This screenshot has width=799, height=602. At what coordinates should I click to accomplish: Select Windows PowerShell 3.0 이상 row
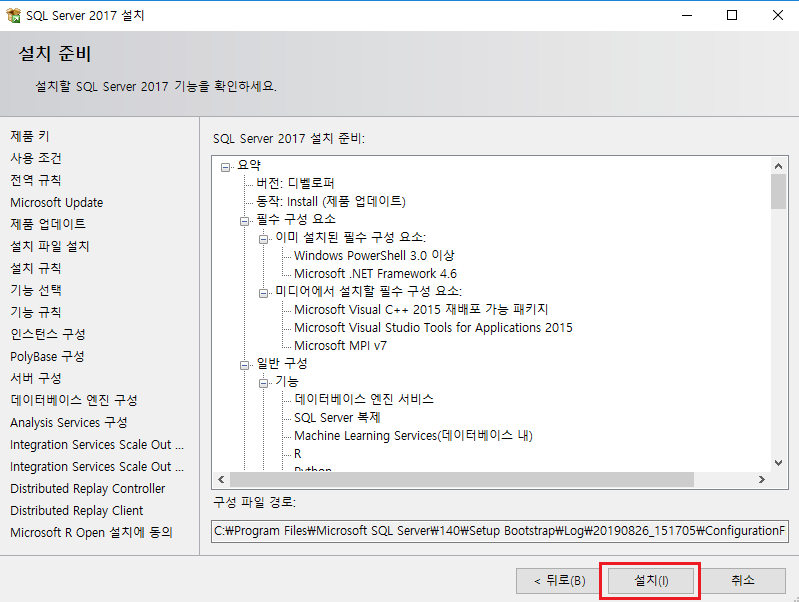(x=374, y=255)
